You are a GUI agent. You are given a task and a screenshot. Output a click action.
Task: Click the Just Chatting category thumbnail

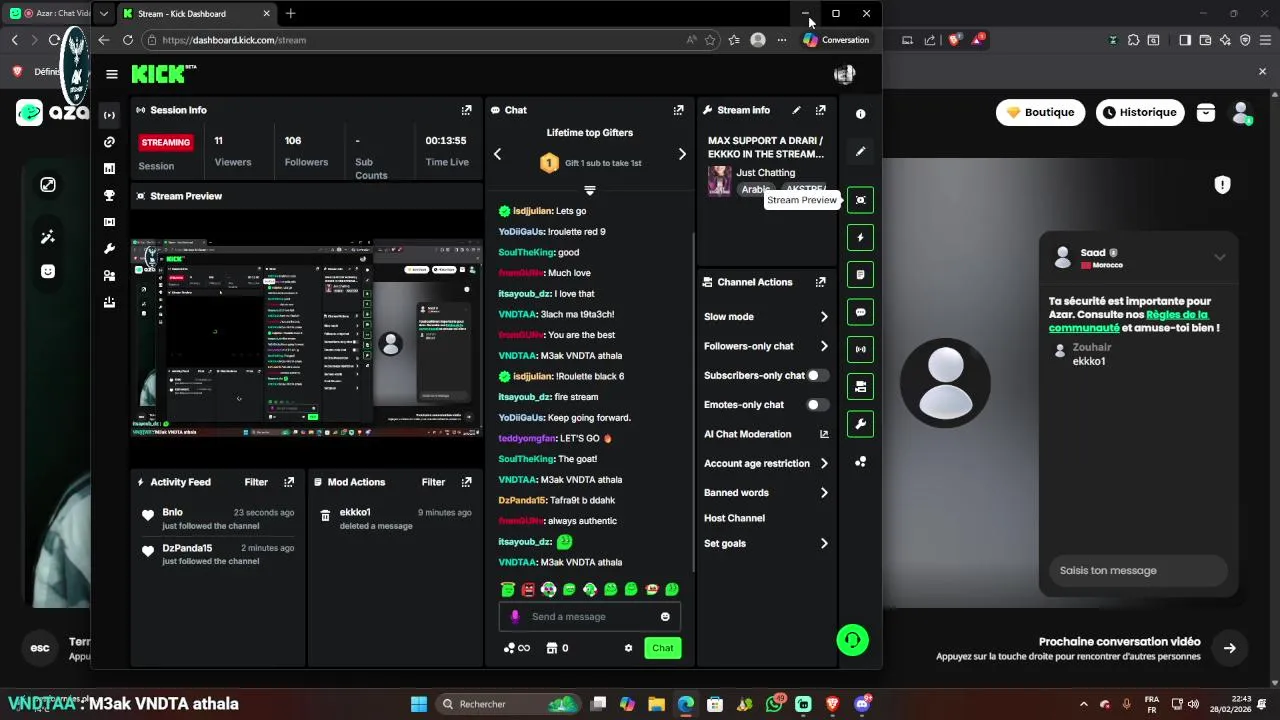click(719, 180)
